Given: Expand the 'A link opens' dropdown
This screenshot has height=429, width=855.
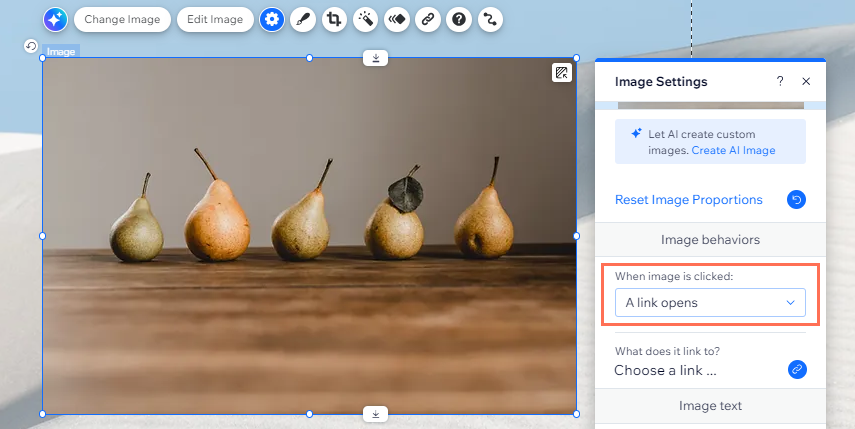Looking at the screenshot, I should pos(710,303).
